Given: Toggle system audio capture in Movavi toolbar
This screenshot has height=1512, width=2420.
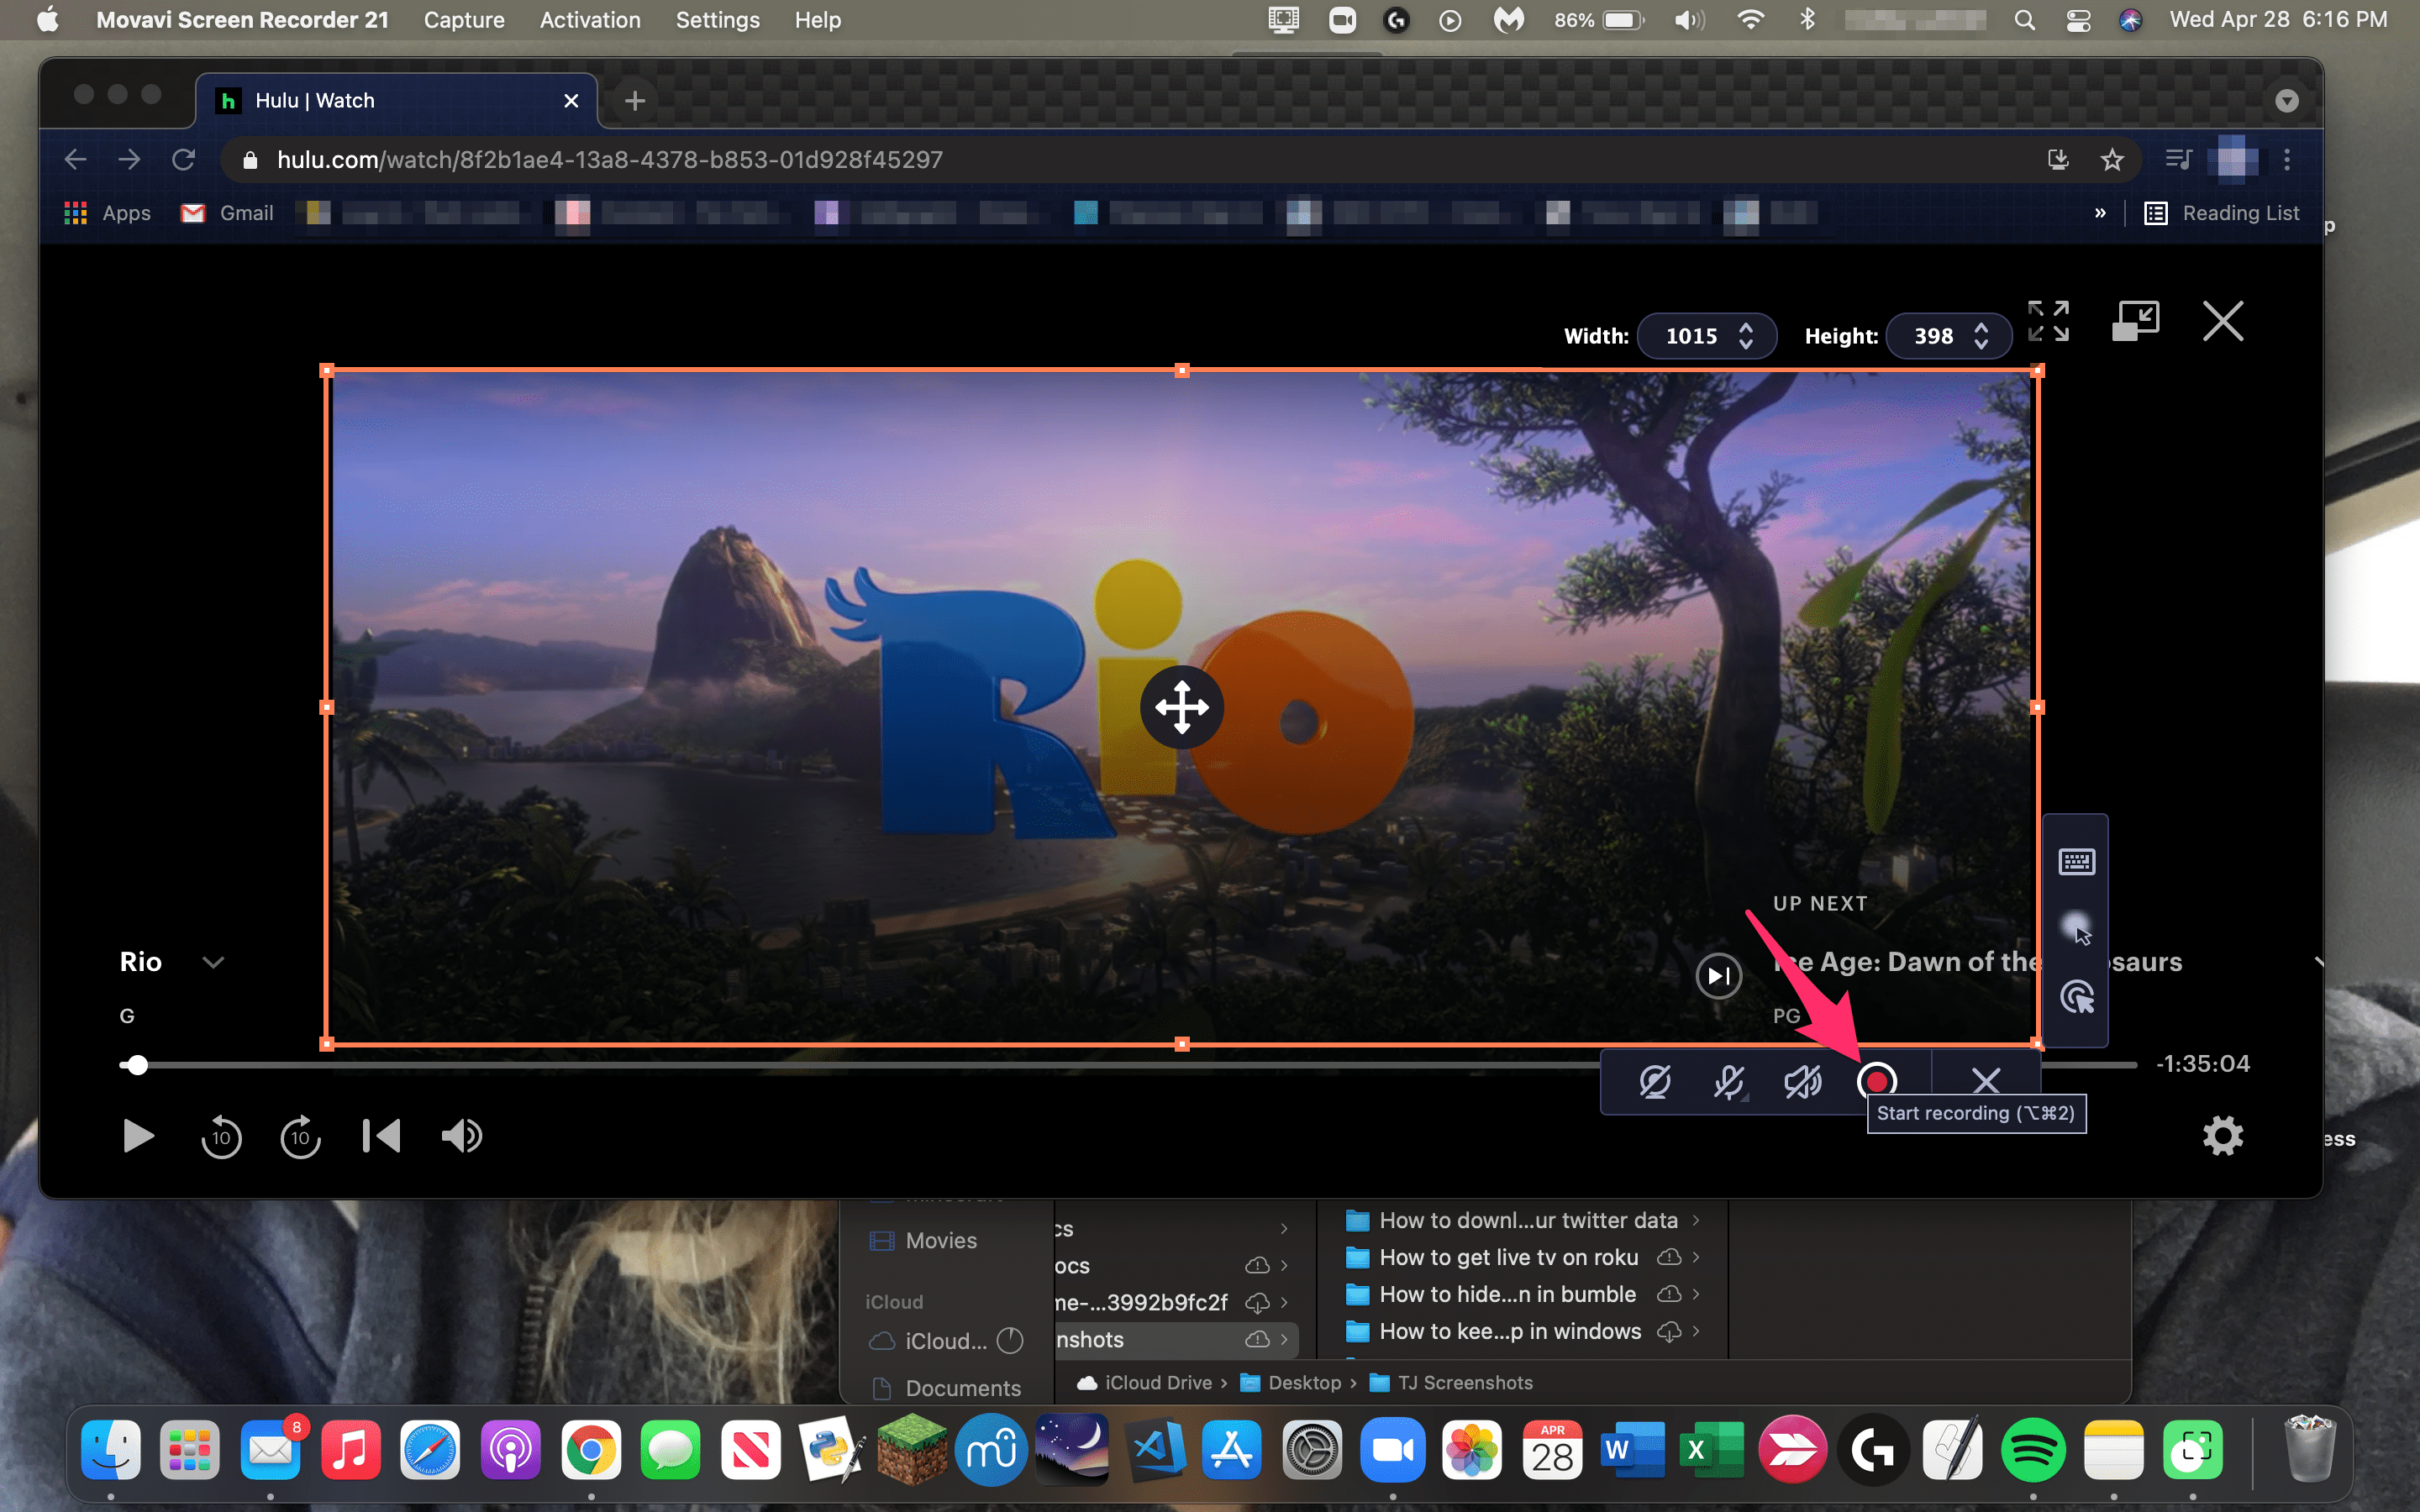Looking at the screenshot, I should [x=1802, y=1081].
